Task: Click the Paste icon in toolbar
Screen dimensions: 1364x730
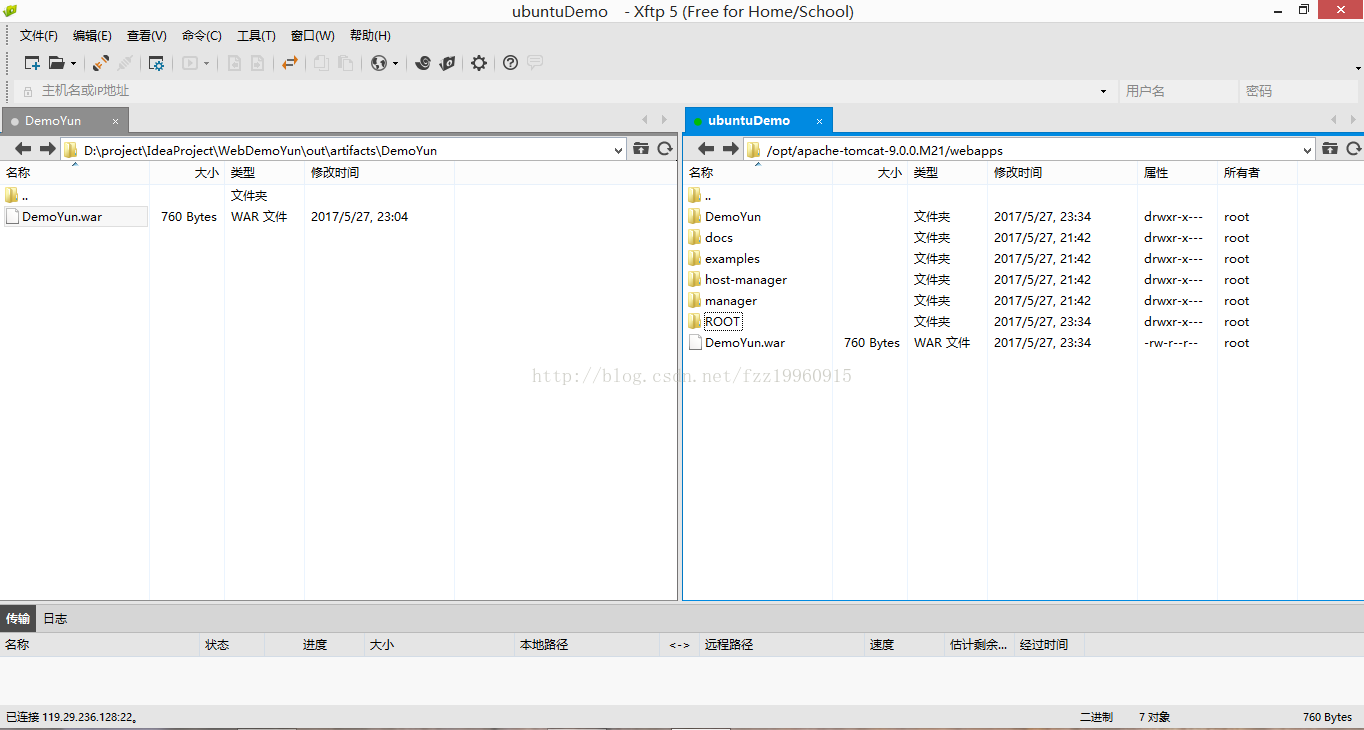Action: [345, 63]
